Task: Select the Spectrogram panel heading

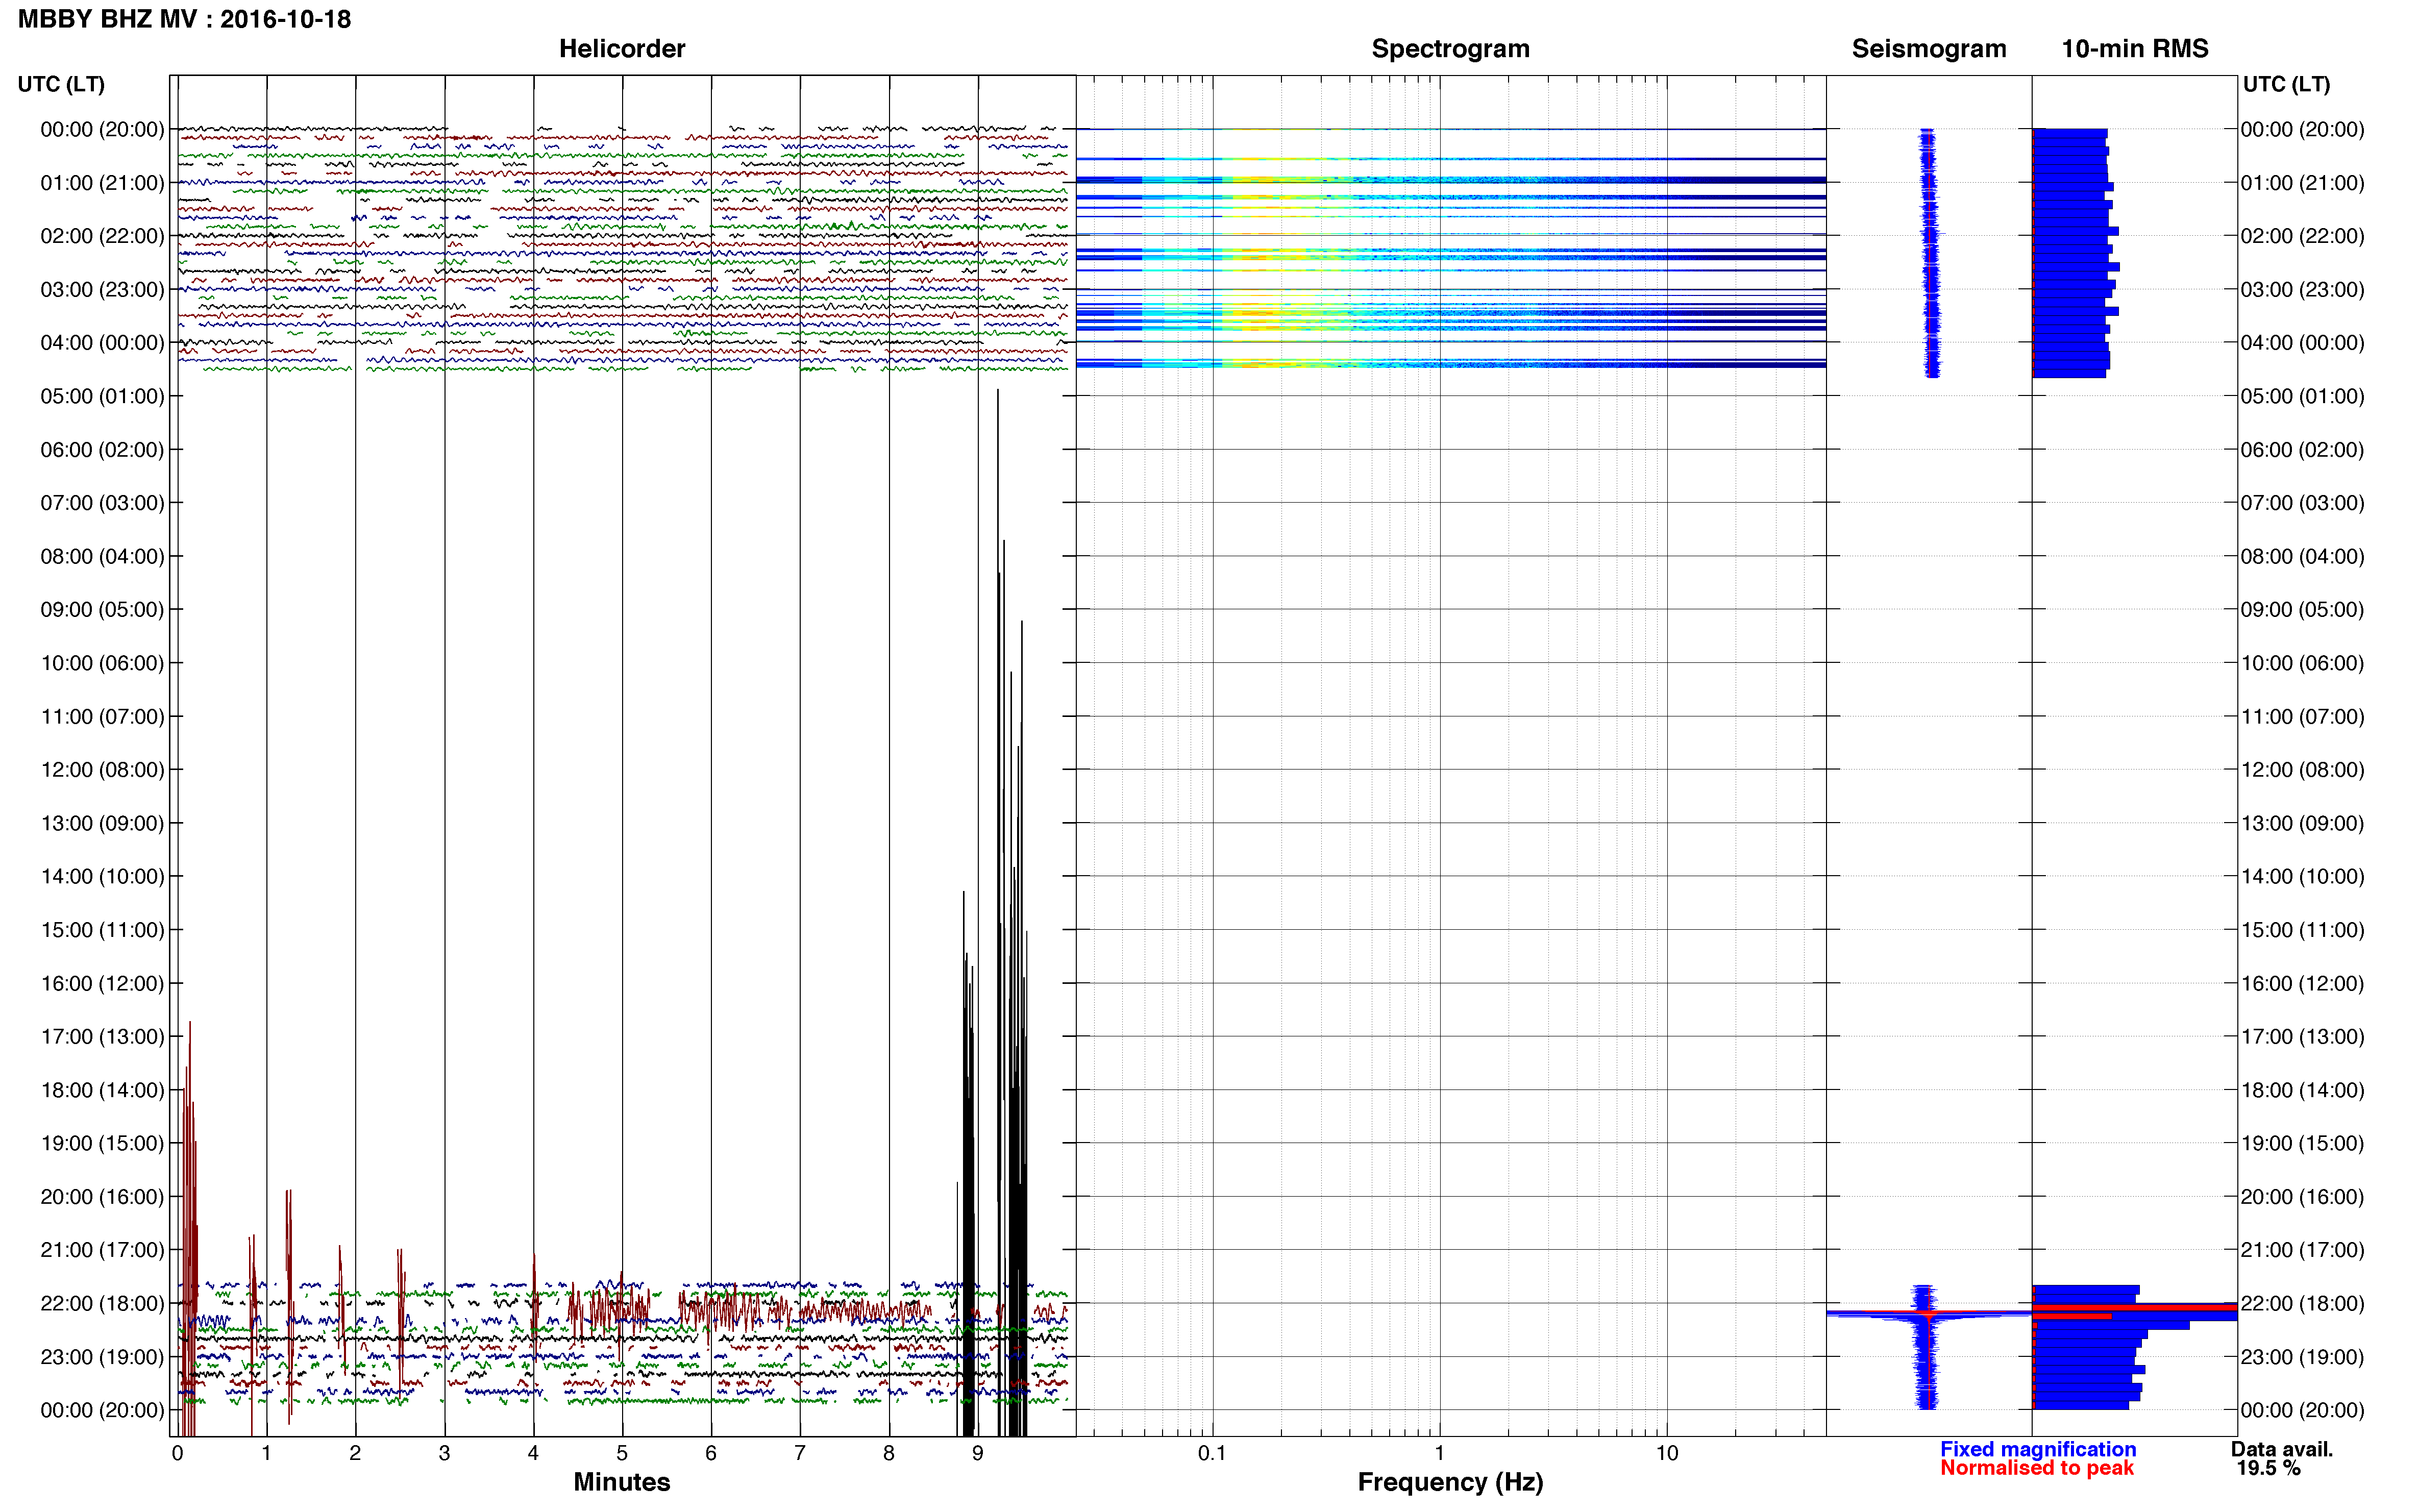Action: point(1450,48)
